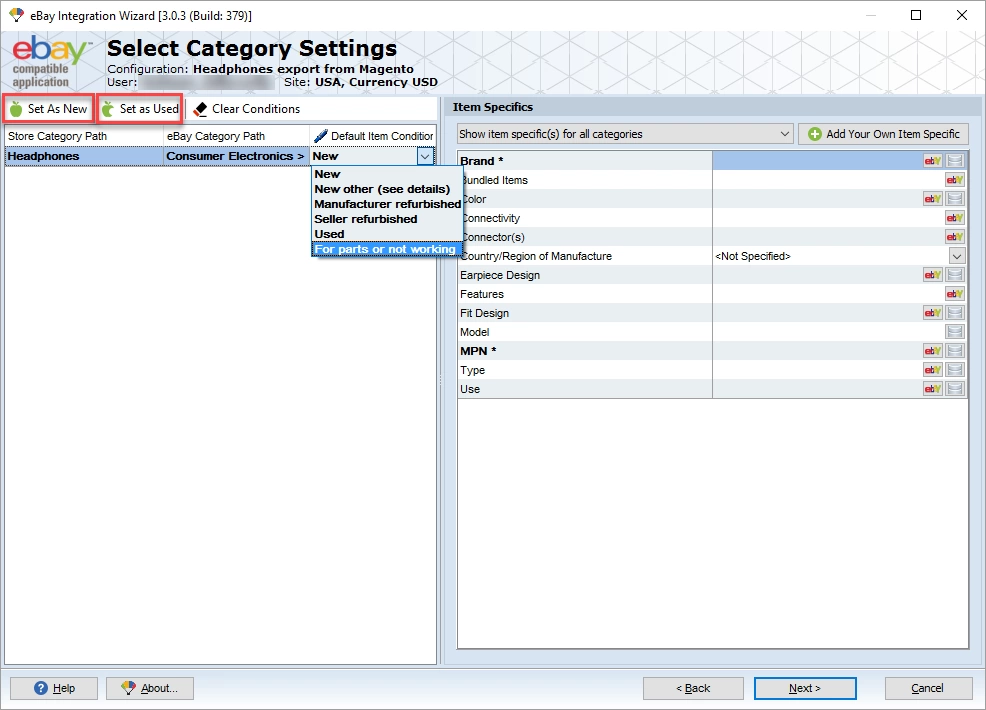The width and height of the screenshot is (986, 710).
Task: Click the database icon in the MPN row
Action: point(955,351)
